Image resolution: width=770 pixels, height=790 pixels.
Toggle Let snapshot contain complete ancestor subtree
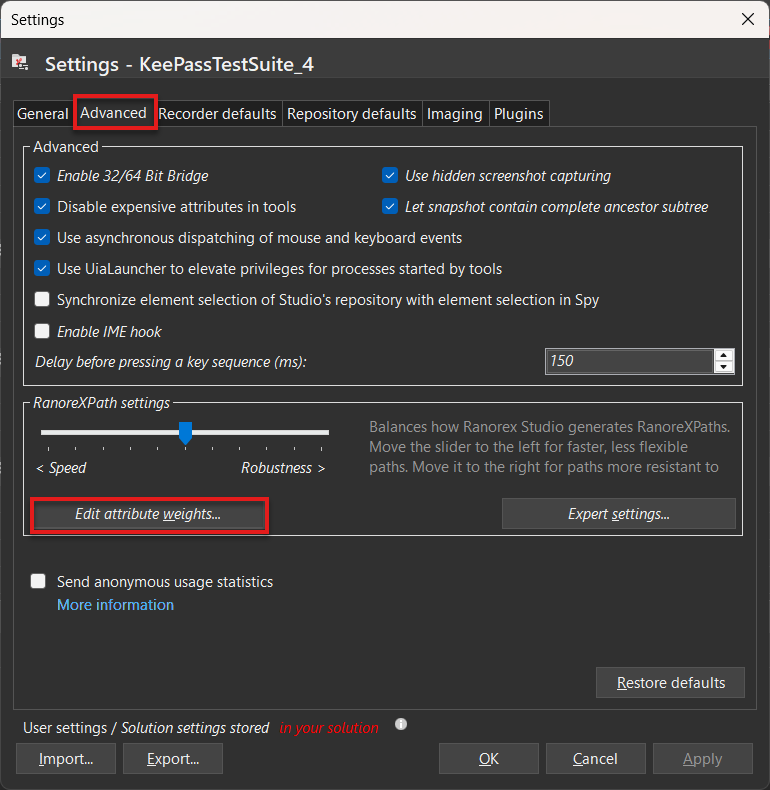point(390,207)
